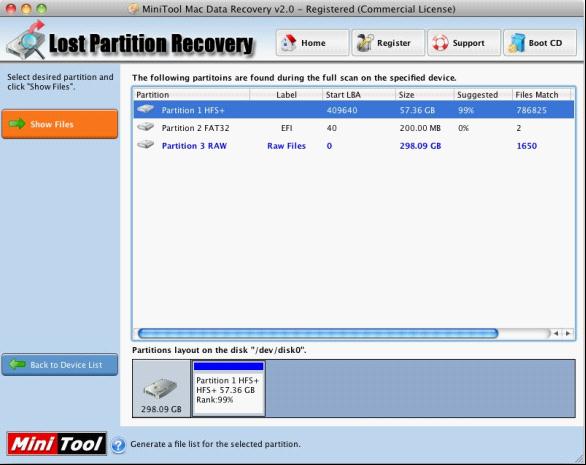
Task: Select the Partition 3 RAW row
Action: pyautogui.click(x=354, y=146)
